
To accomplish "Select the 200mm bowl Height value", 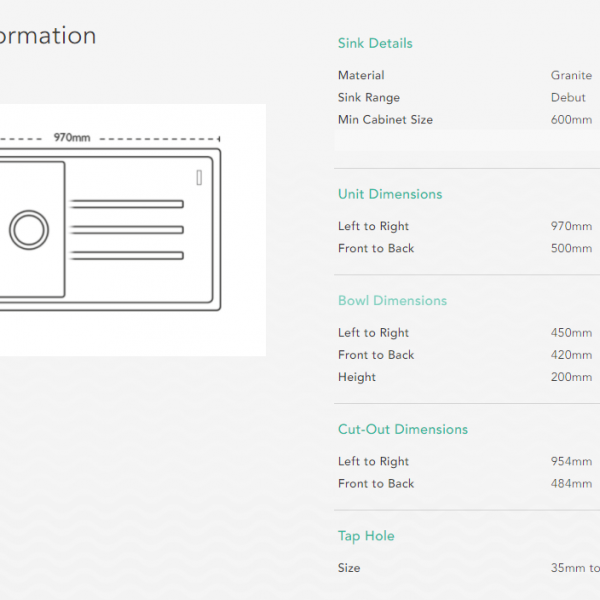I will 571,377.
